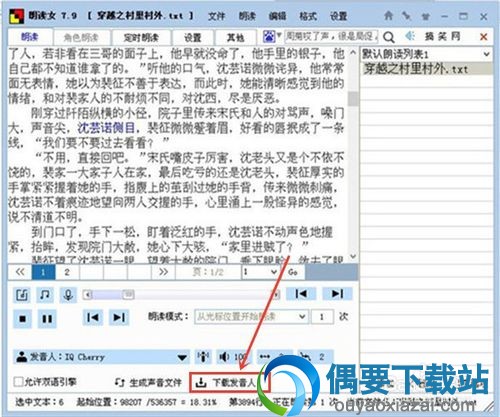Expand the page number dropdown
The width and height of the screenshot is (500, 417).
pyautogui.click(x=274, y=272)
